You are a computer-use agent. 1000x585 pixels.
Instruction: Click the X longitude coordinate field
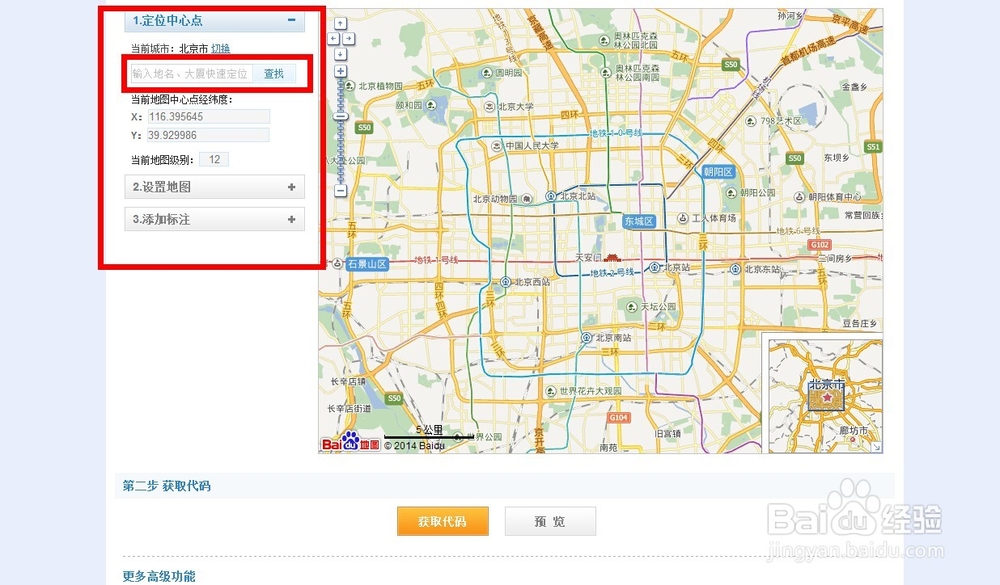pyautogui.click(x=209, y=117)
